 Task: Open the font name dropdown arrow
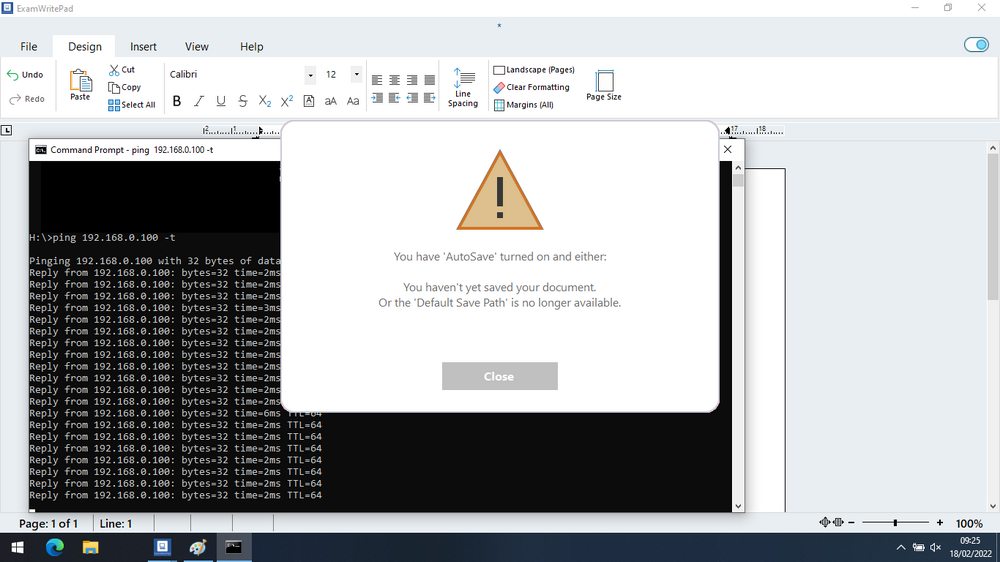(310, 75)
